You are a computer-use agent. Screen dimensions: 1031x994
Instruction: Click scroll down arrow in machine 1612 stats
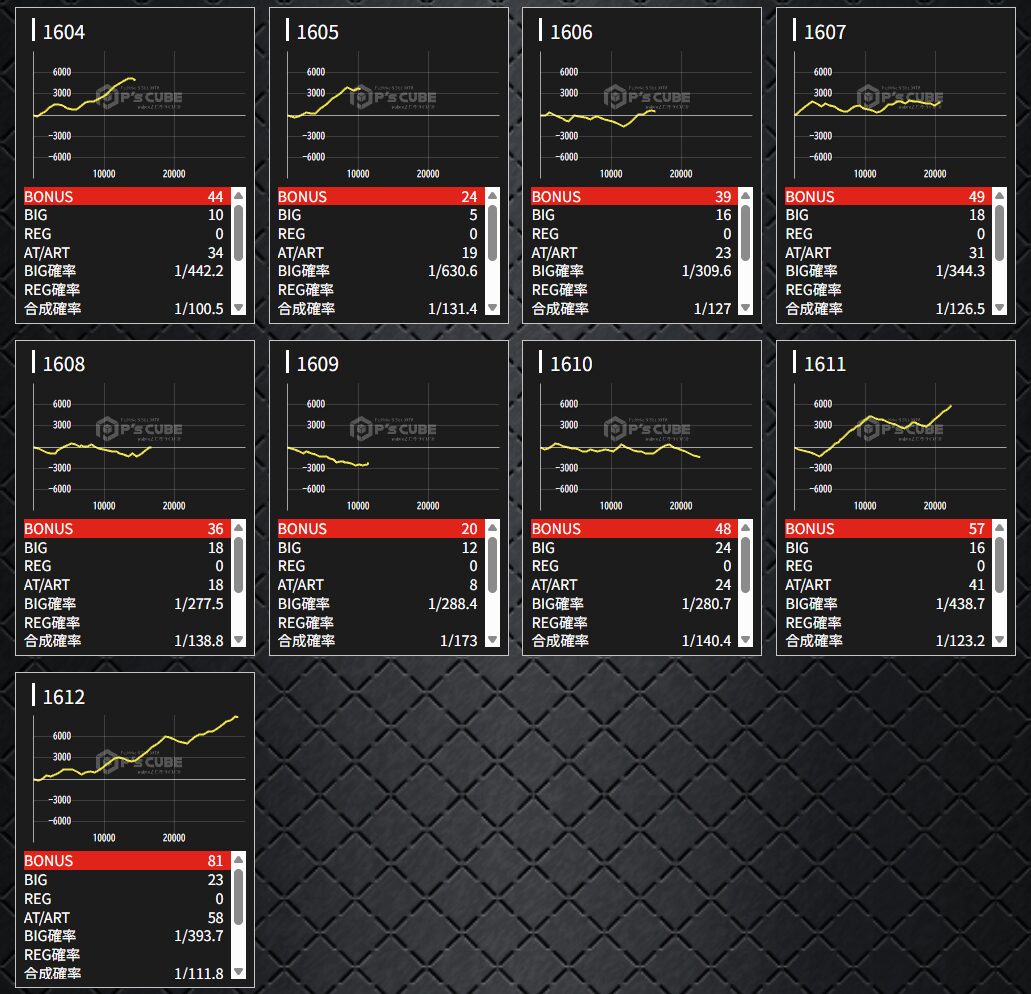pos(239,972)
